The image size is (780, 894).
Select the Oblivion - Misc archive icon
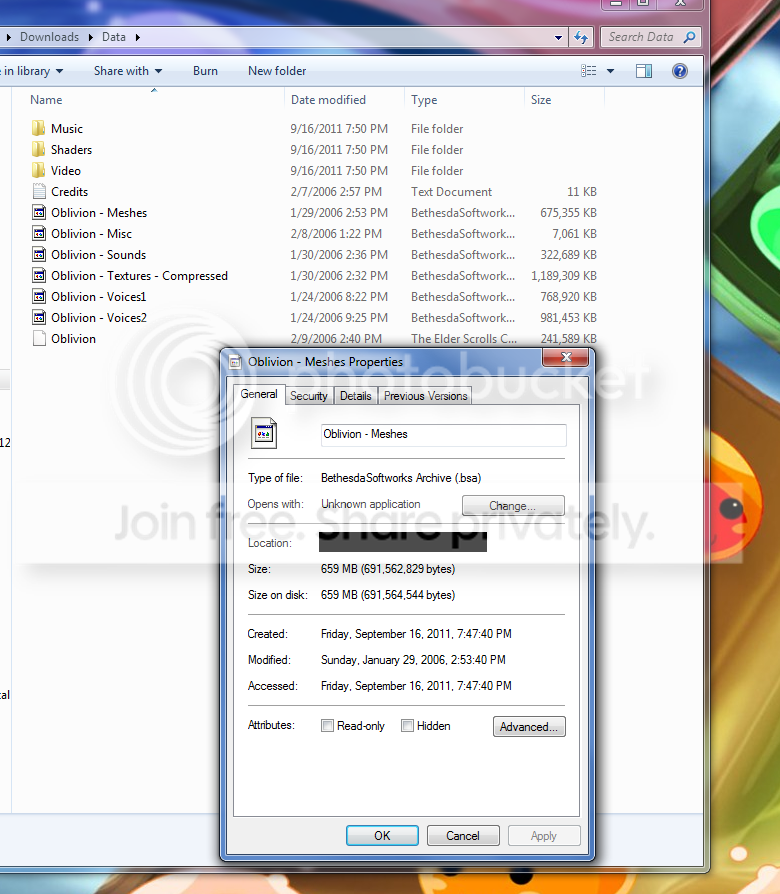point(39,233)
